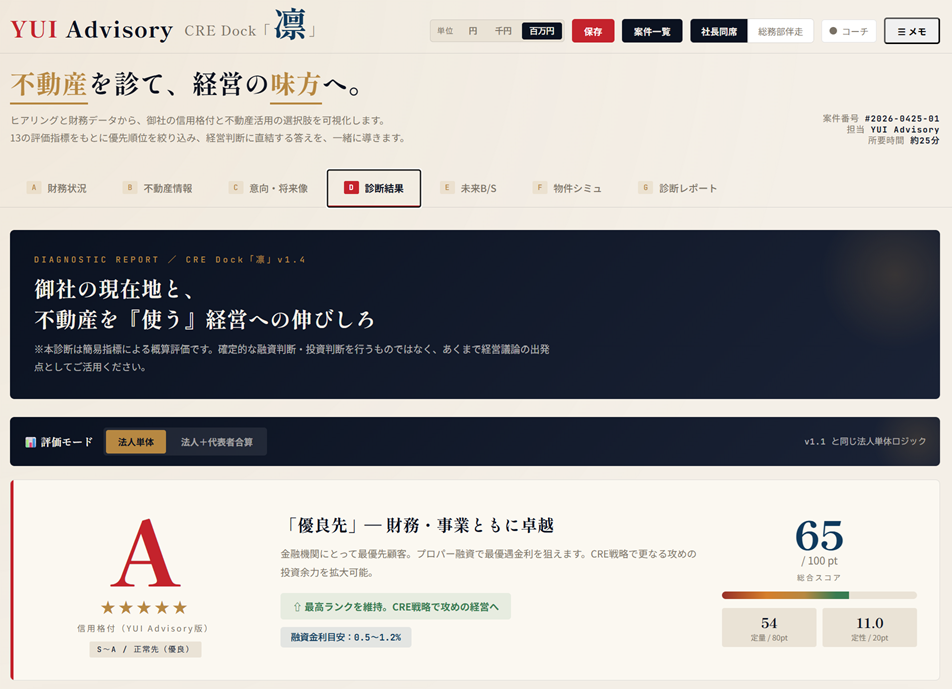Choose 法人単体 evaluation mode
The image size is (952, 689).
136,442
